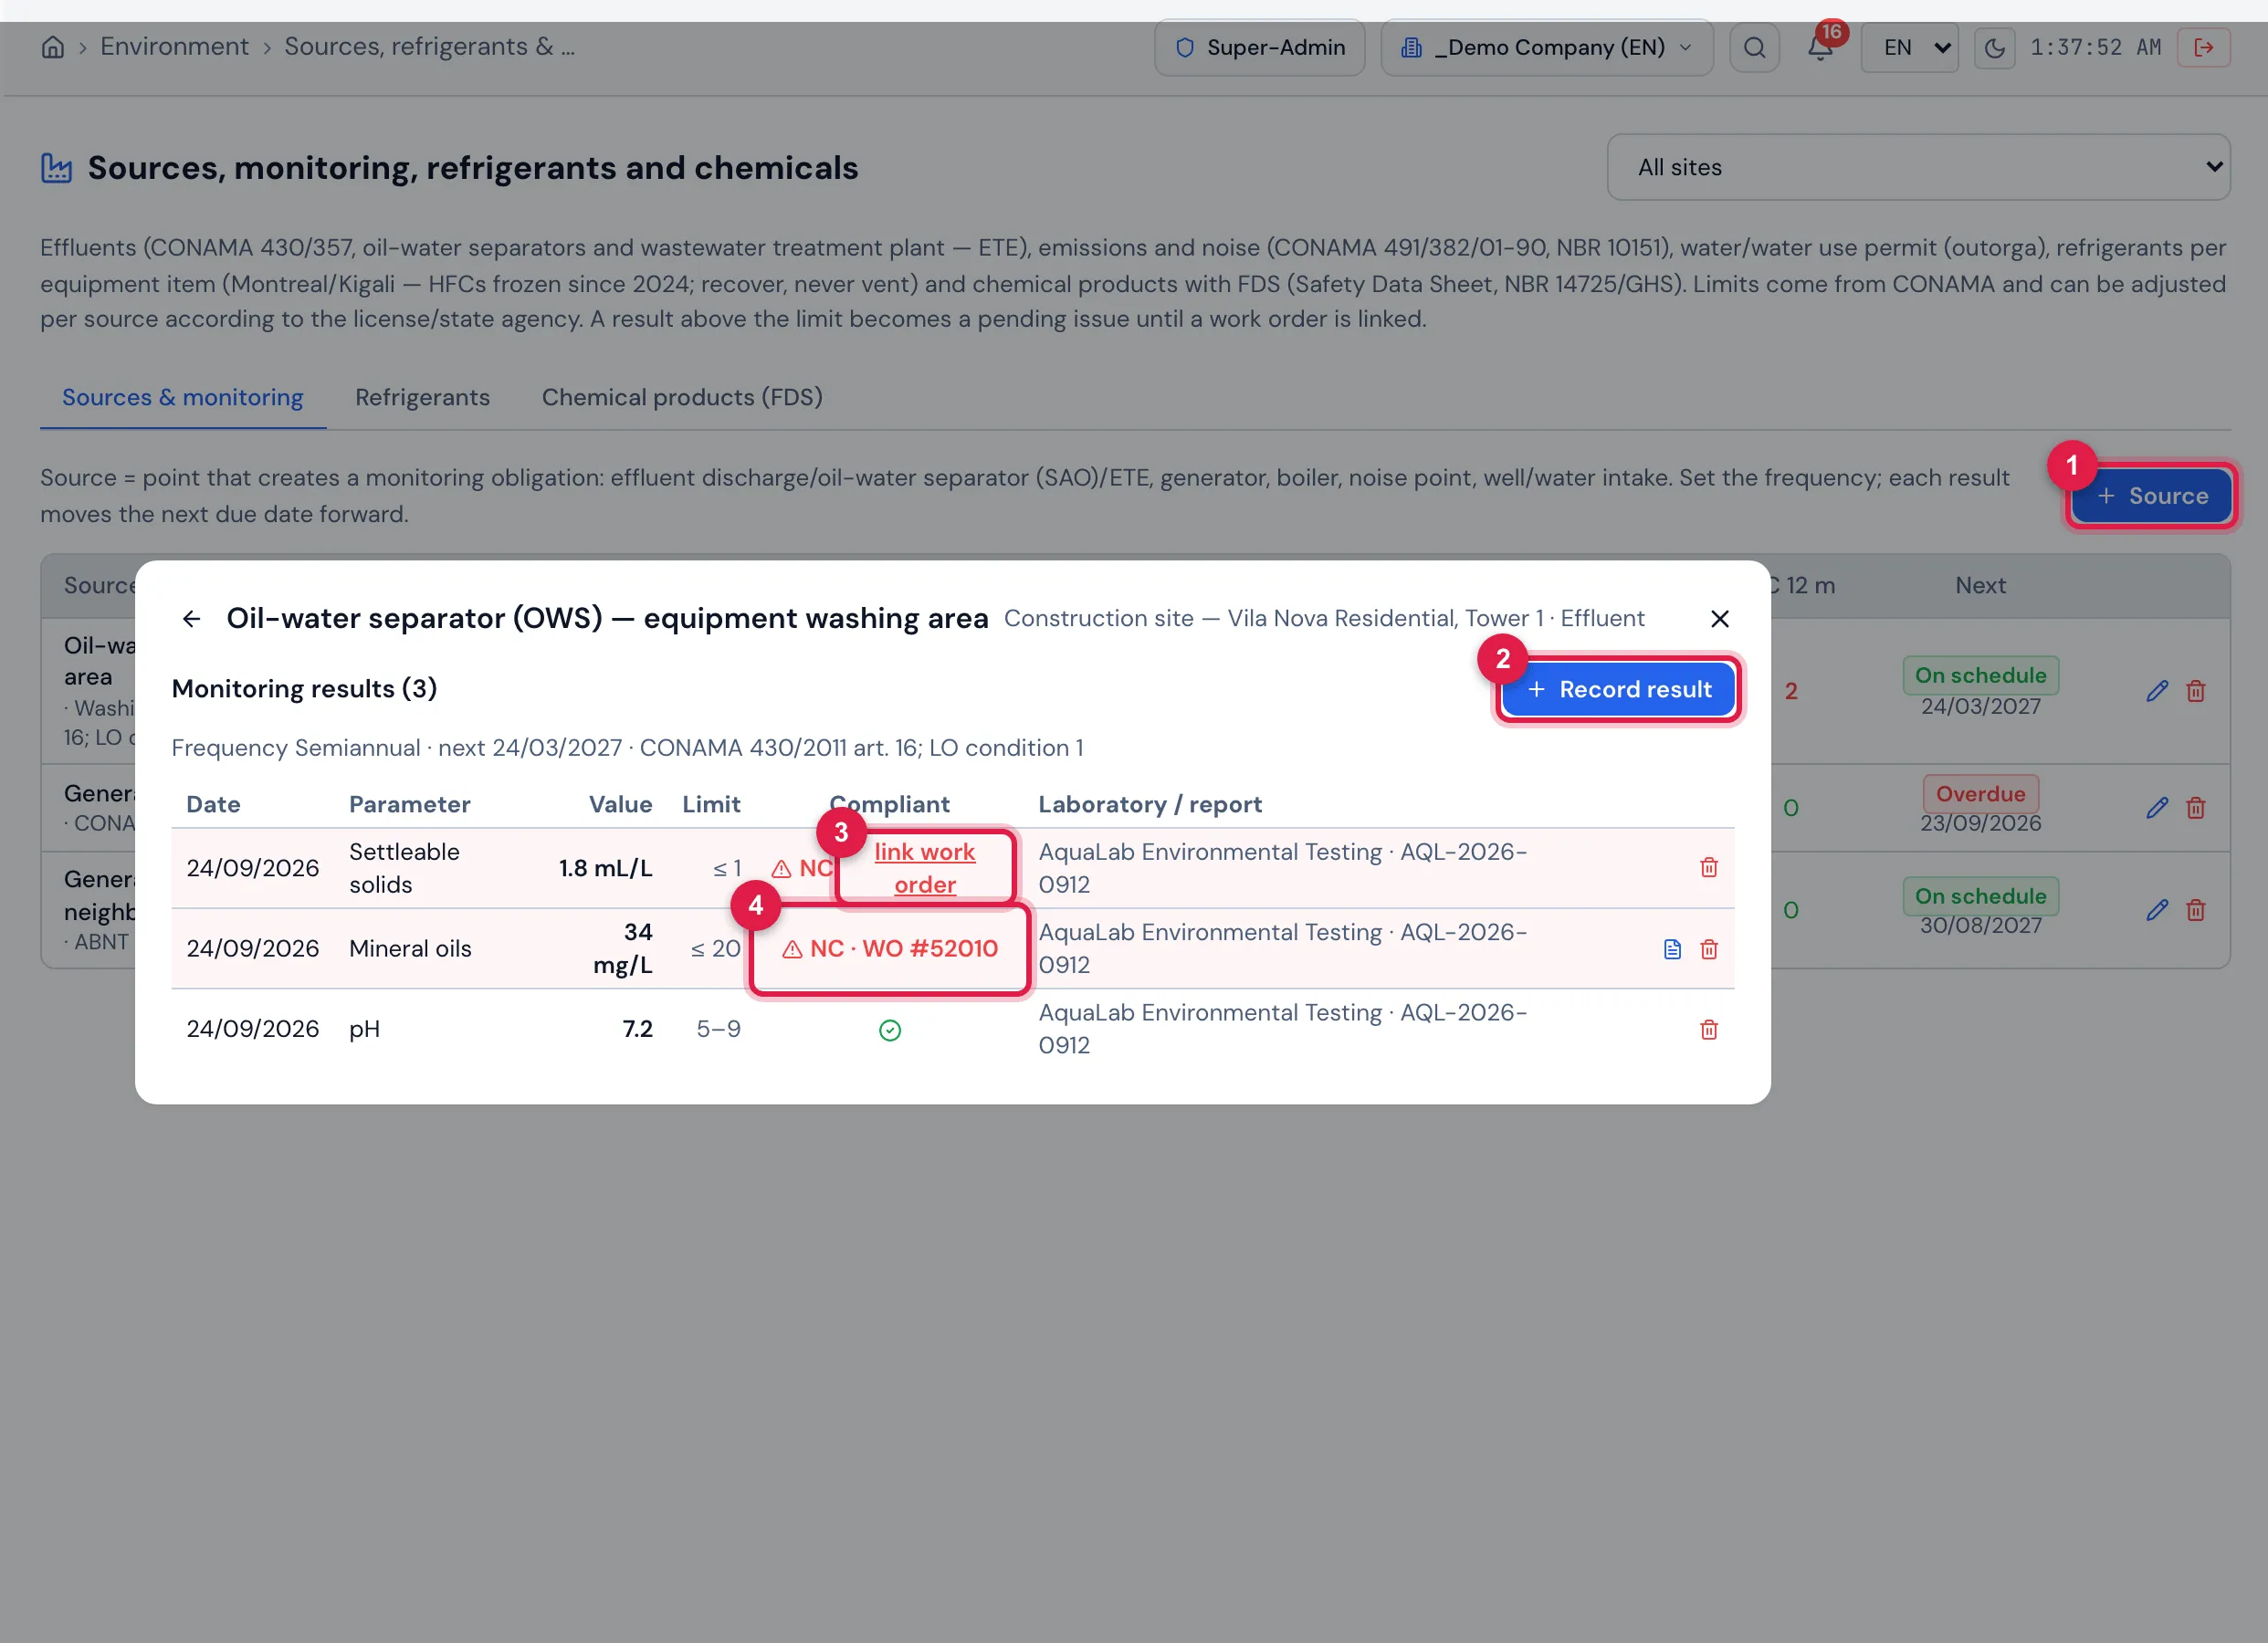Edit the source due 30/08/2027
The height and width of the screenshot is (1643, 2268).
click(2157, 910)
